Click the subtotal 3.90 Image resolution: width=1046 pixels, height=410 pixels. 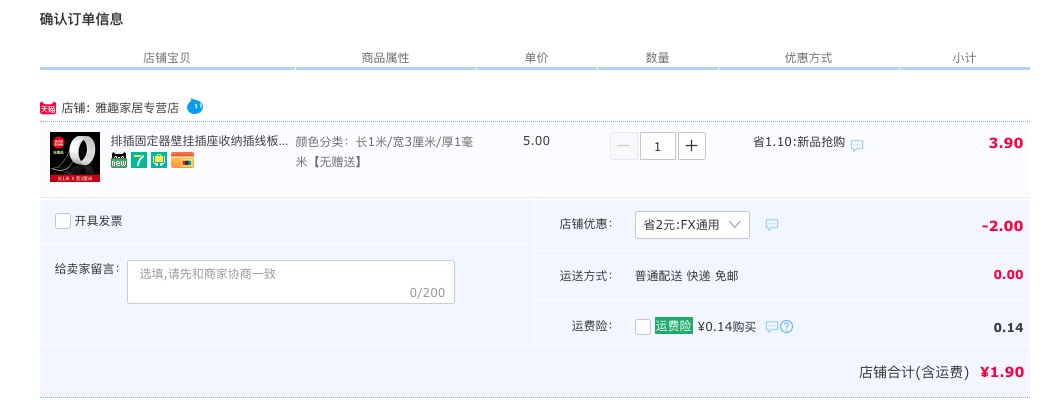click(1005, 143)
